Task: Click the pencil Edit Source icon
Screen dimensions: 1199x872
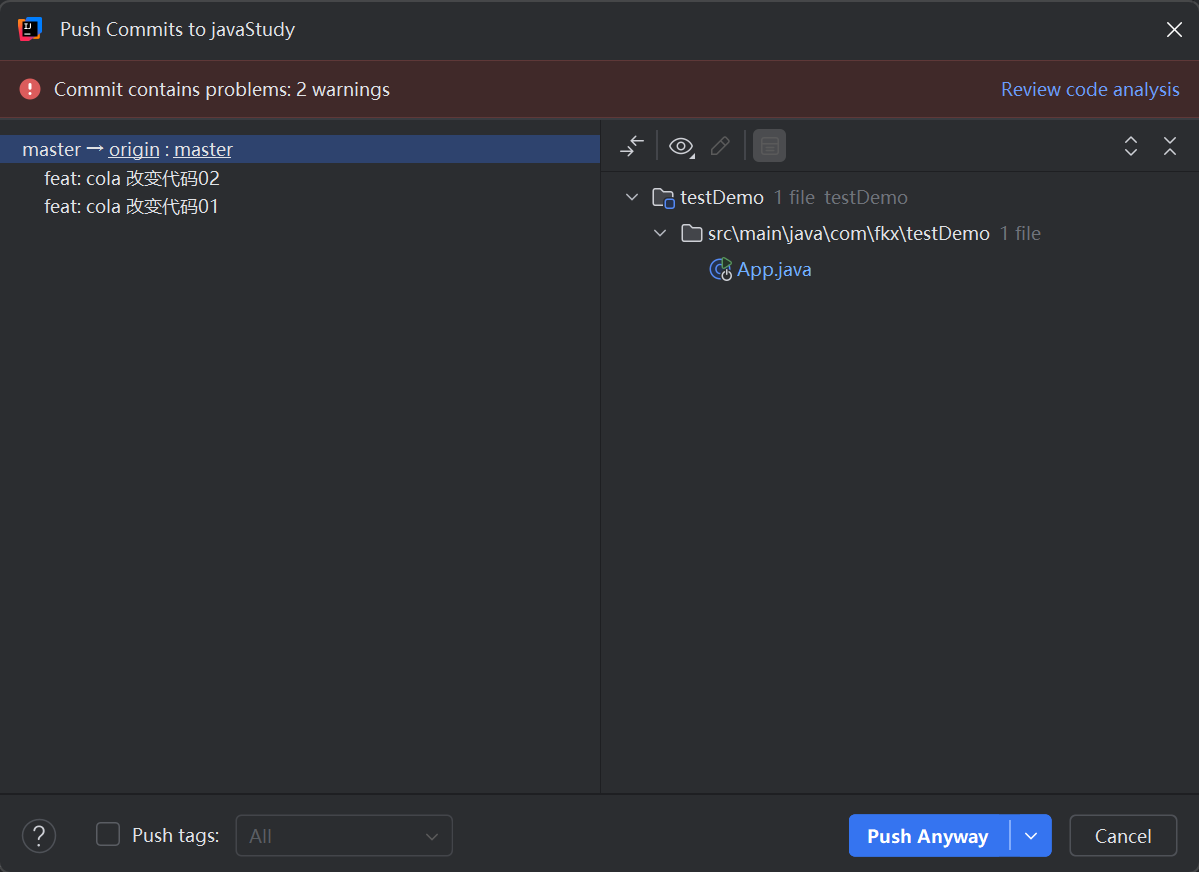Action: pyautogui.click(x=720, y=146)
